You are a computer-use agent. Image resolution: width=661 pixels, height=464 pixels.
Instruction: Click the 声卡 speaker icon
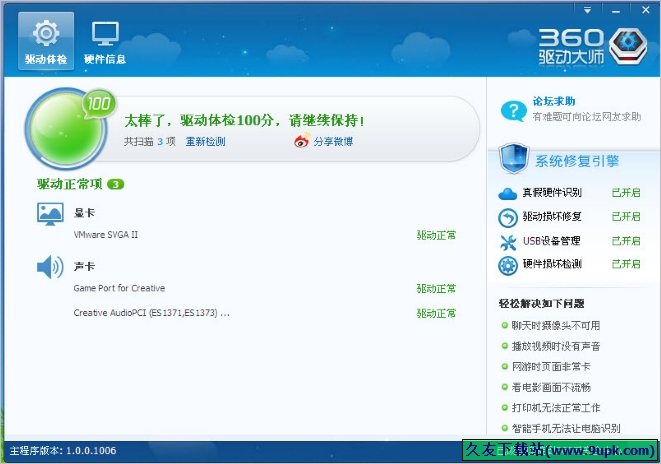click(50, 267)
